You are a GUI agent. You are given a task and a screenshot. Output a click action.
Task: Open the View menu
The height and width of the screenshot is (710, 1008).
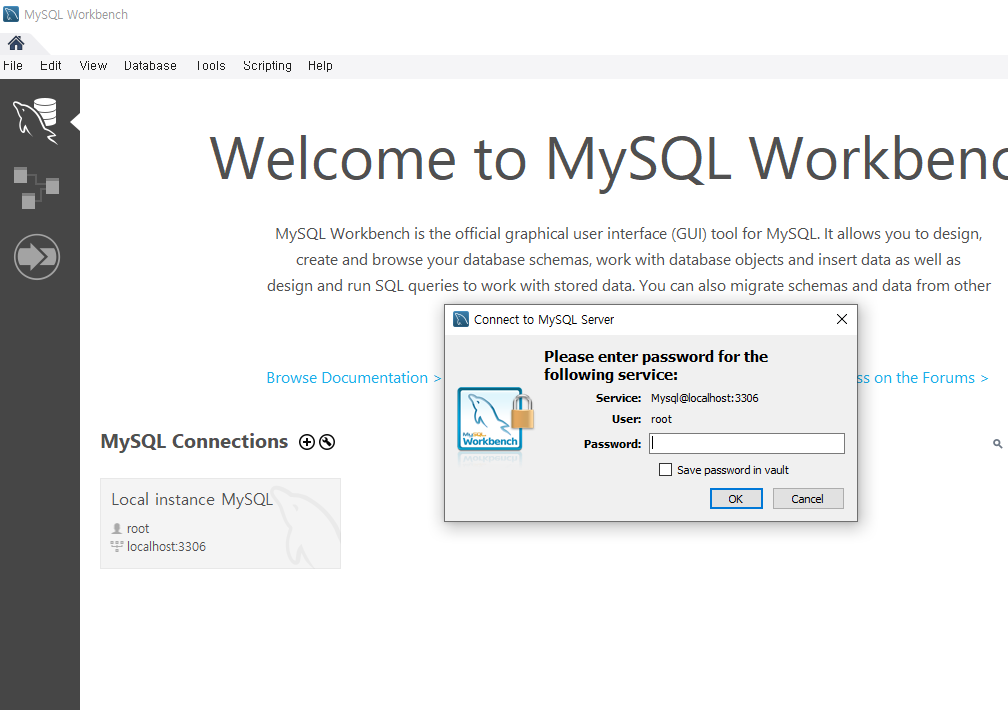click(x=93, y=66)
